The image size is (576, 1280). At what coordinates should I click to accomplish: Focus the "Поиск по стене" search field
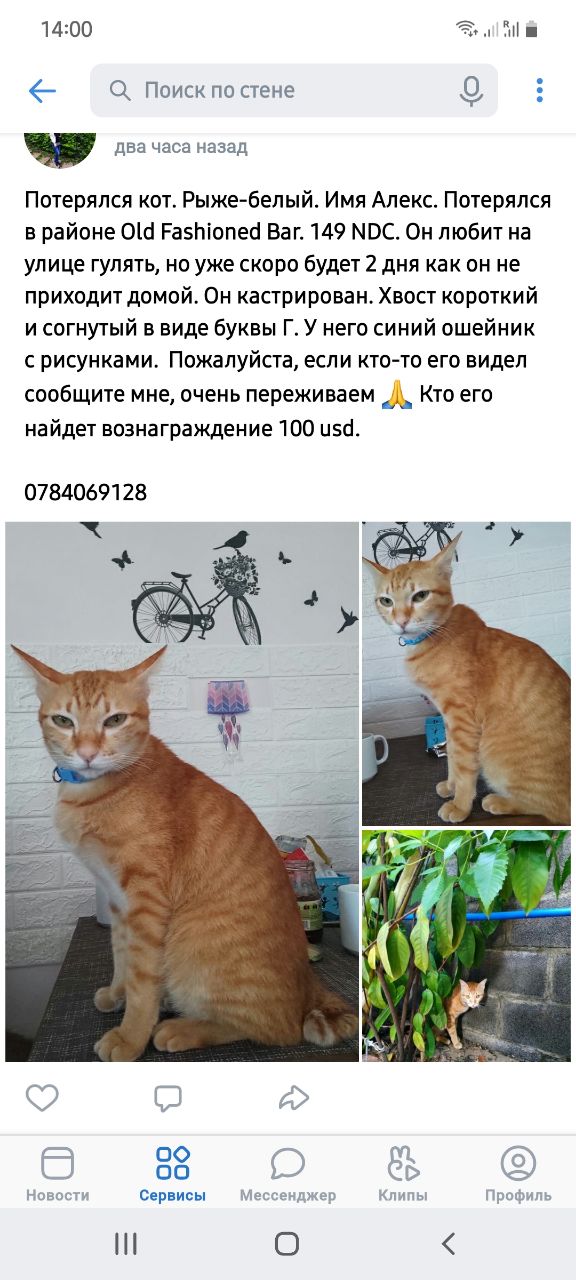[294, 91]
